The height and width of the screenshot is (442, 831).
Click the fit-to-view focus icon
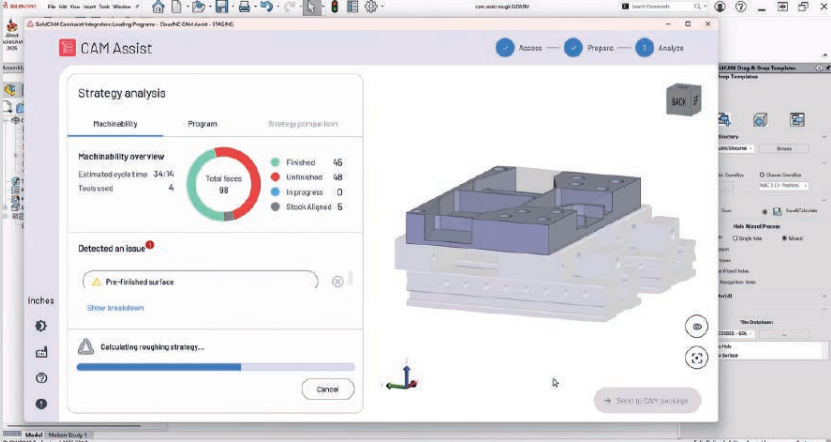tap(696, 358)
